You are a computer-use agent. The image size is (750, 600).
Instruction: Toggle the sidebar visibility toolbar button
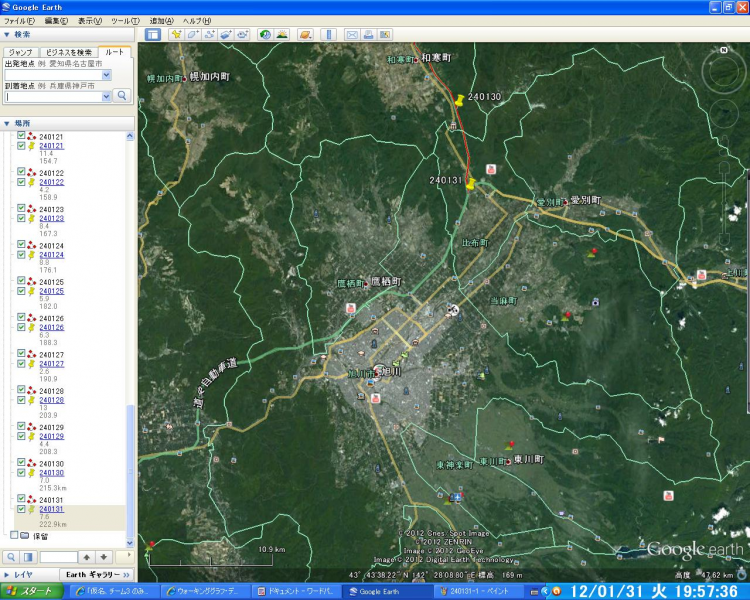(x=153, y=34)
